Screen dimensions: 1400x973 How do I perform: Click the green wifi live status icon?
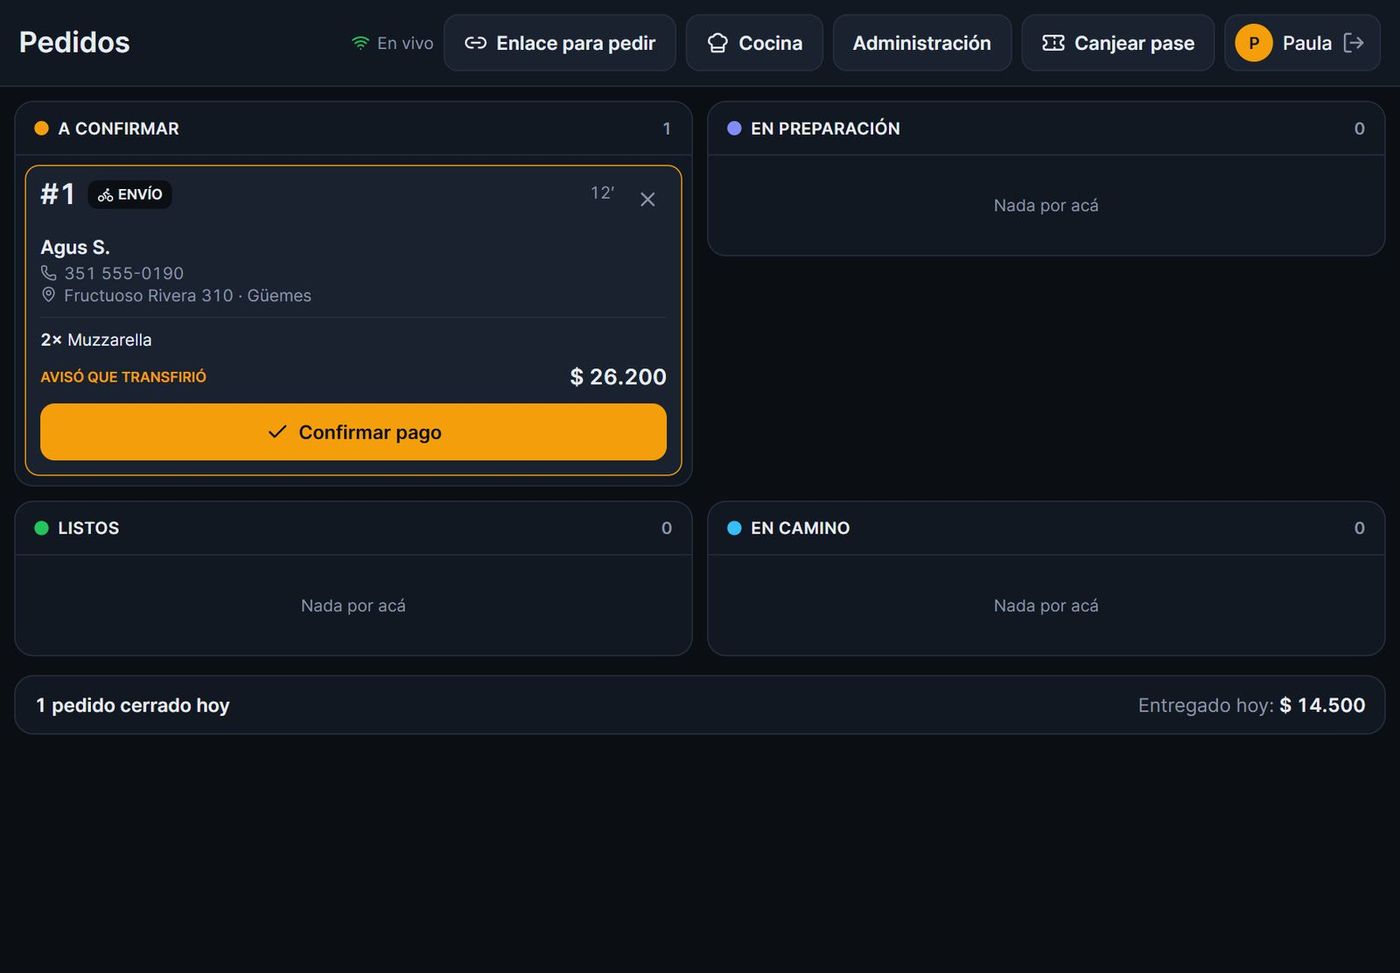360,43
